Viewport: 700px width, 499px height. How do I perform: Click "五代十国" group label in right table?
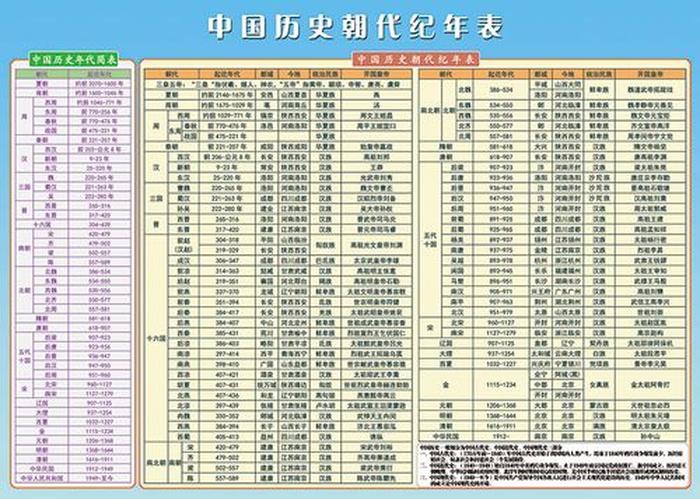tap(430, 240)
